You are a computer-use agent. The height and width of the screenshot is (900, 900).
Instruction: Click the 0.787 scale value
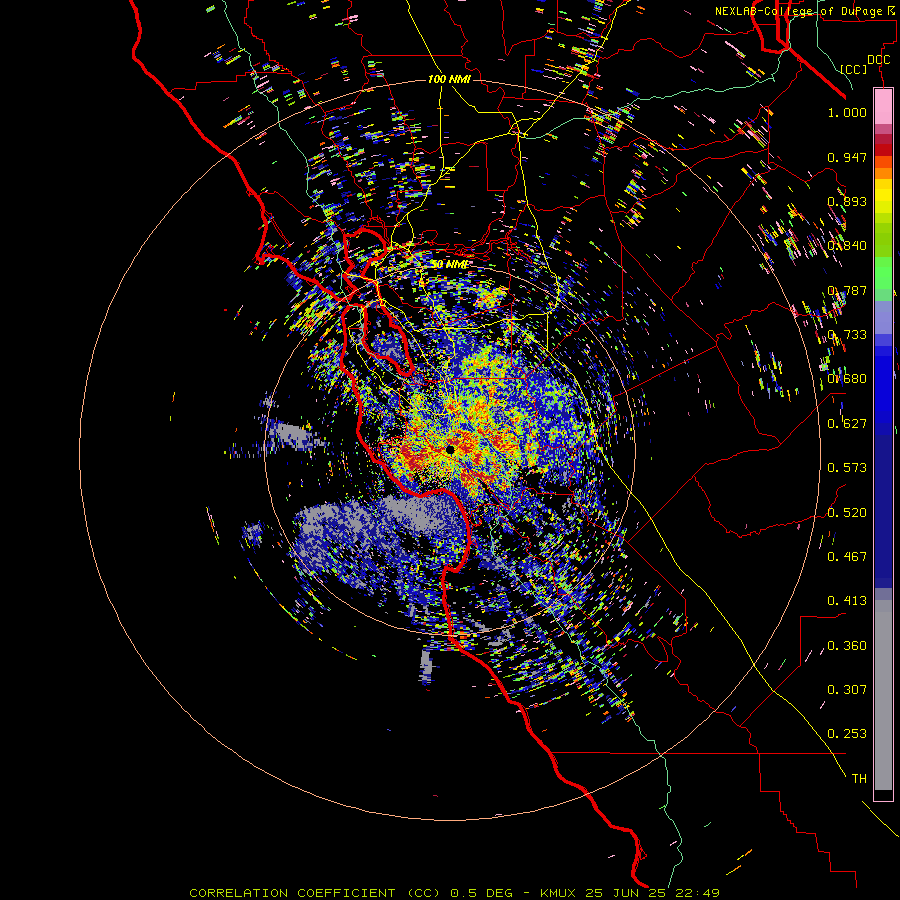[847, 290]
